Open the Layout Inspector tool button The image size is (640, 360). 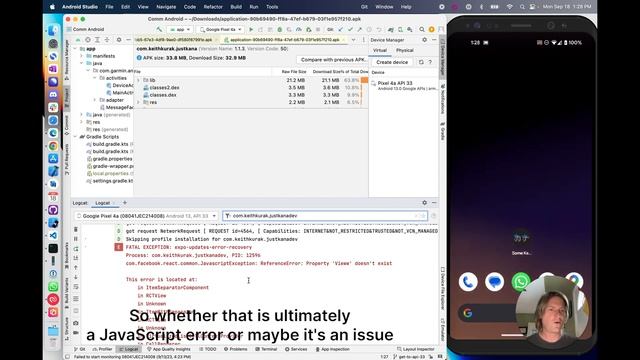coord(416,349)
